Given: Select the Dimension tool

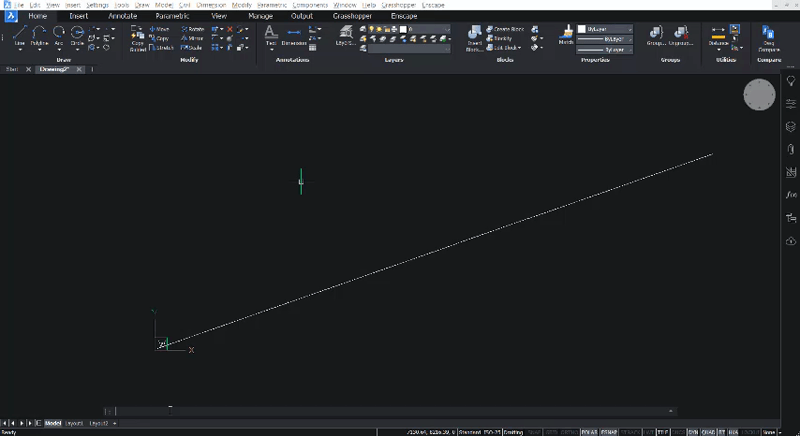Looking at the screenshot, I should (294, 36).
